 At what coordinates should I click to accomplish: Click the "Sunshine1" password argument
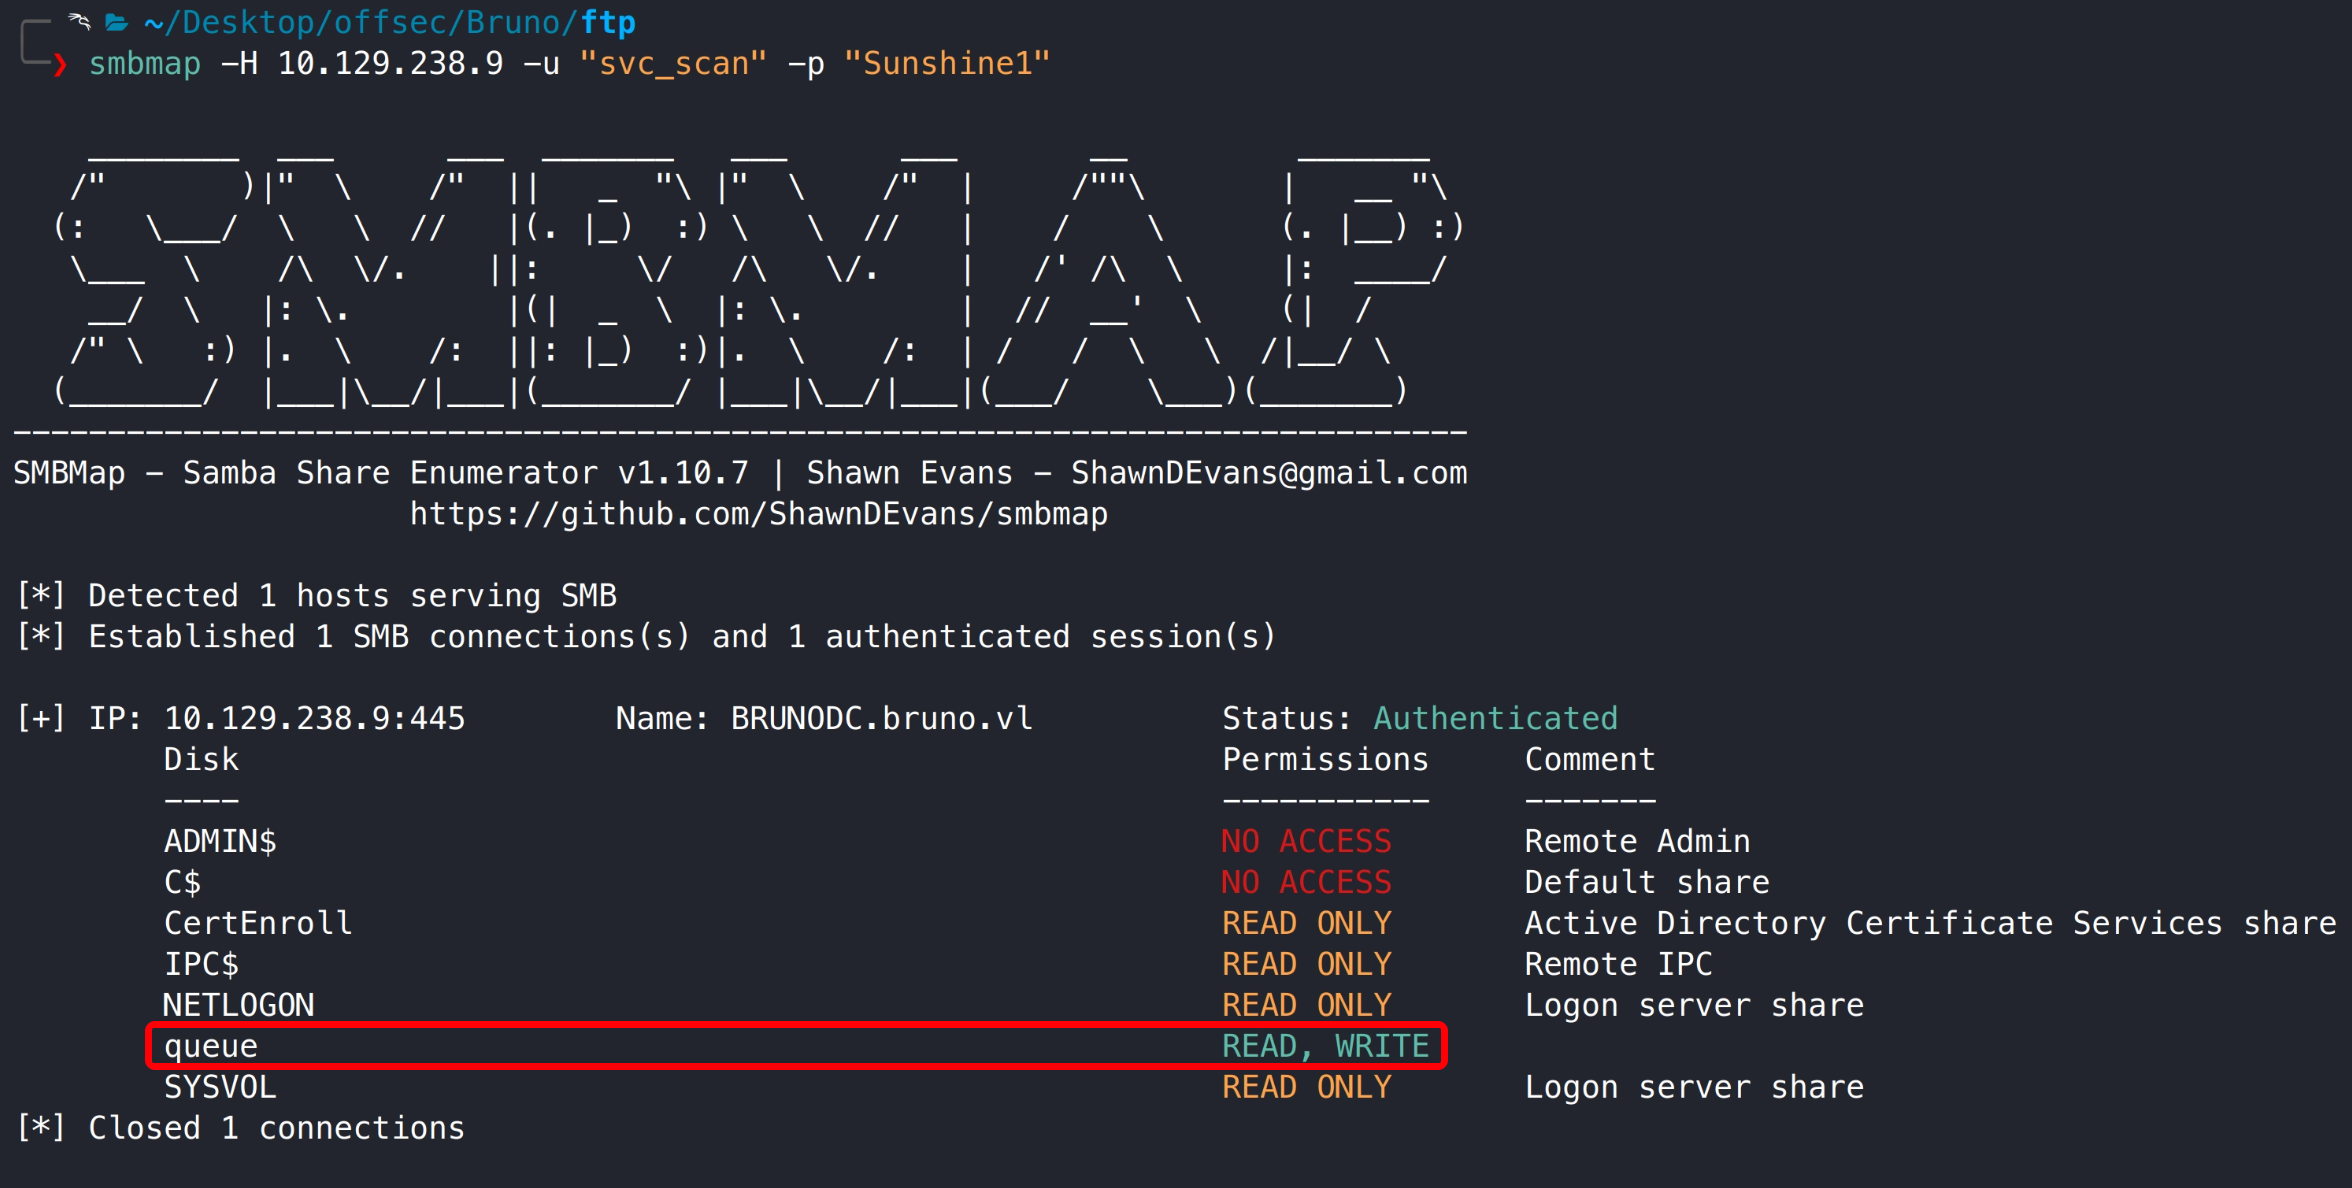coord(946,64)
